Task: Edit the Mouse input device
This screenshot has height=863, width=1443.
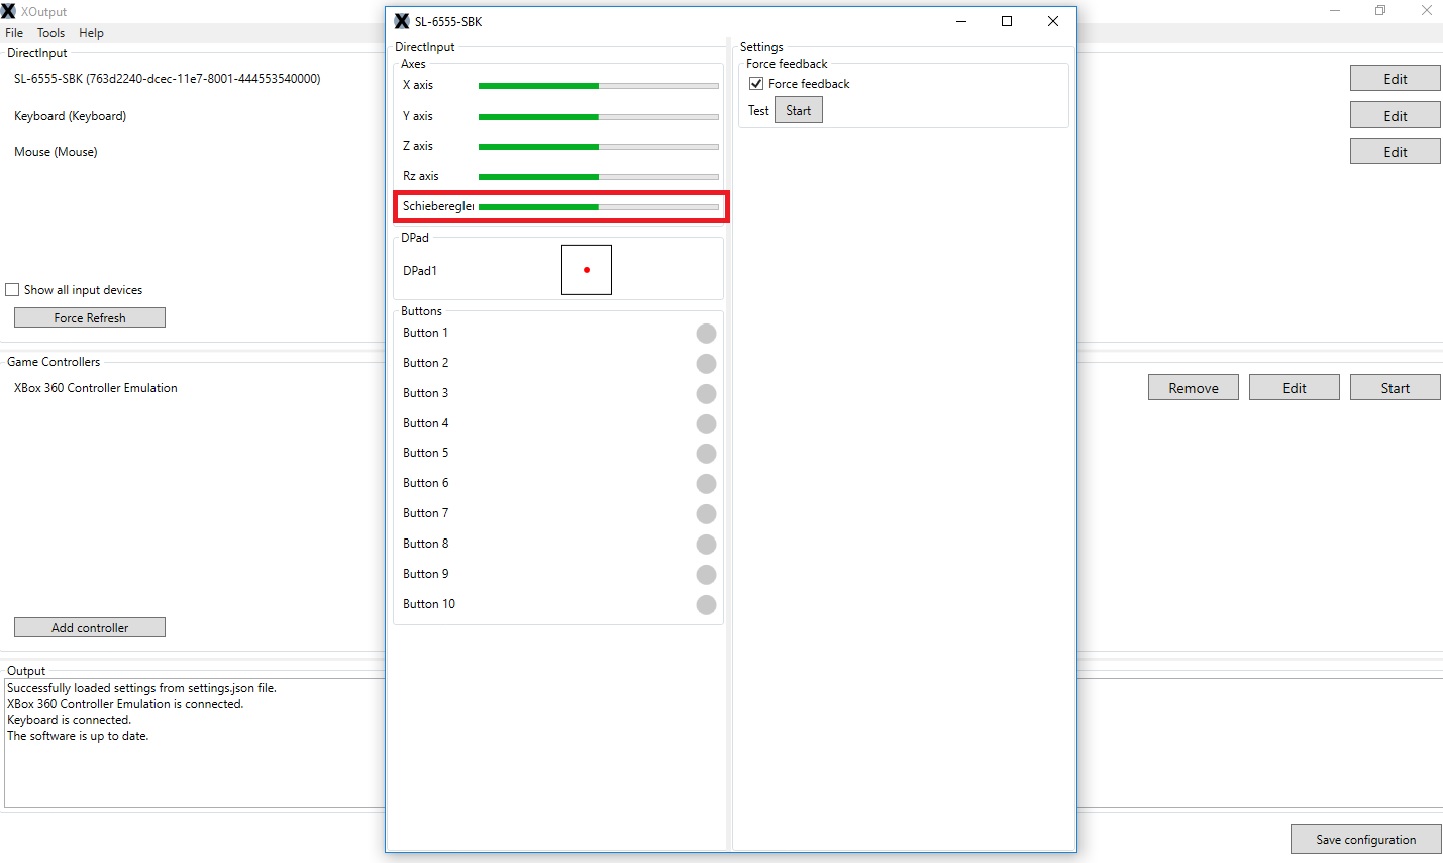Action: pos(1394,151)
